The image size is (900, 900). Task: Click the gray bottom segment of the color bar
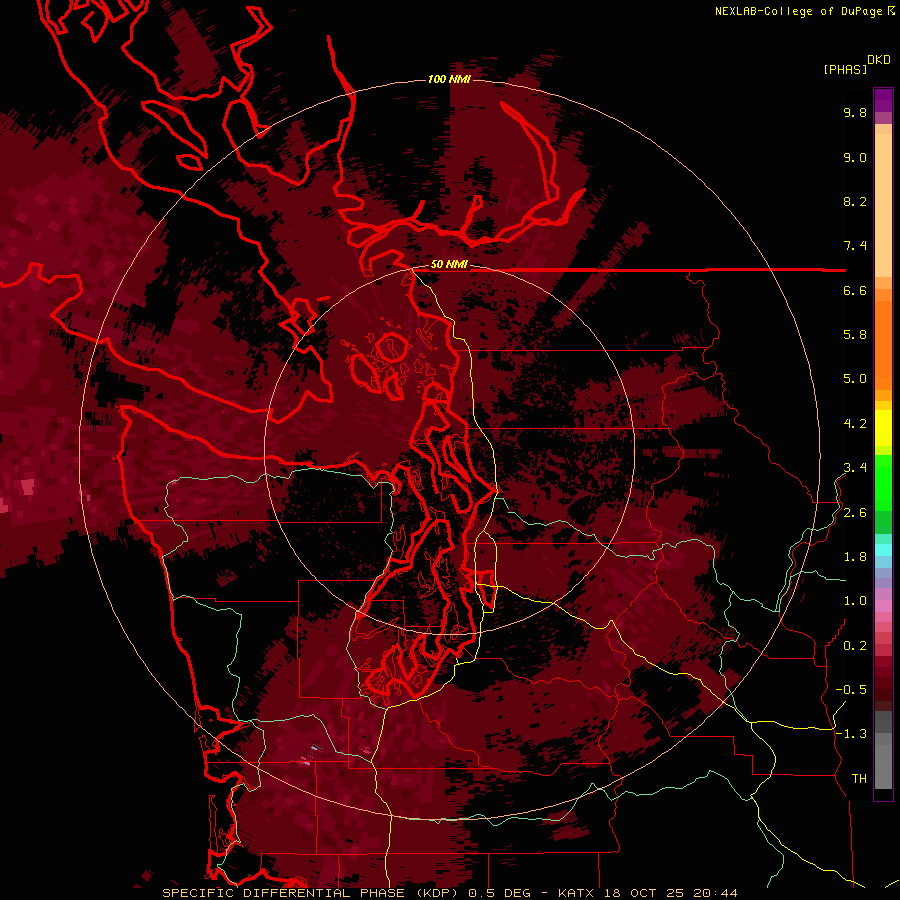883,769
